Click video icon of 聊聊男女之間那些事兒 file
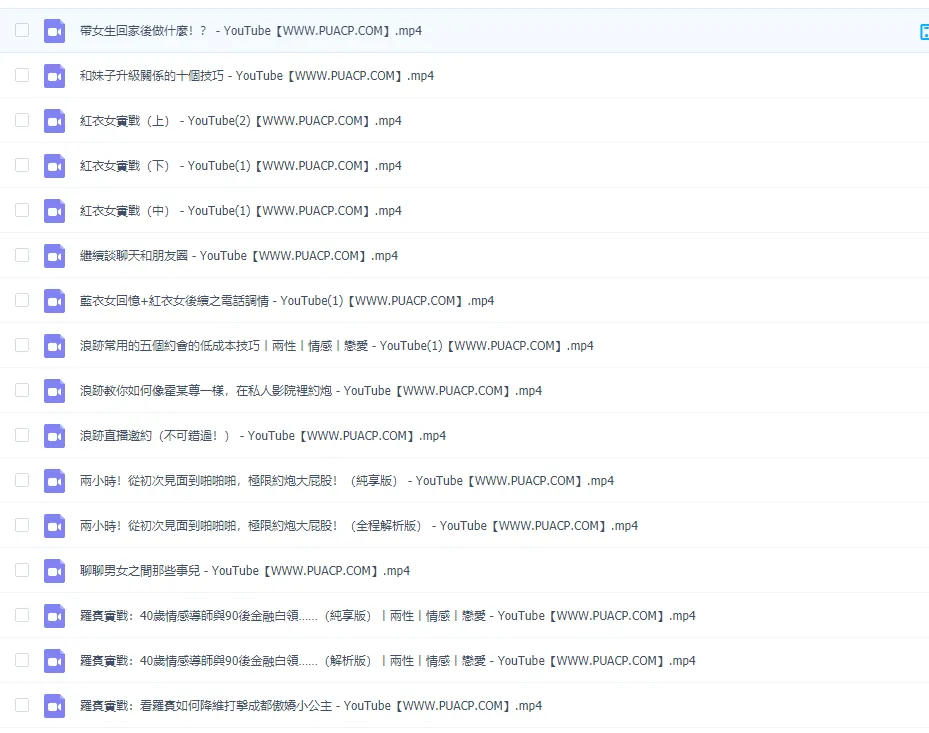The height and width of the screenshot is (733, 929). coord(55,571)
